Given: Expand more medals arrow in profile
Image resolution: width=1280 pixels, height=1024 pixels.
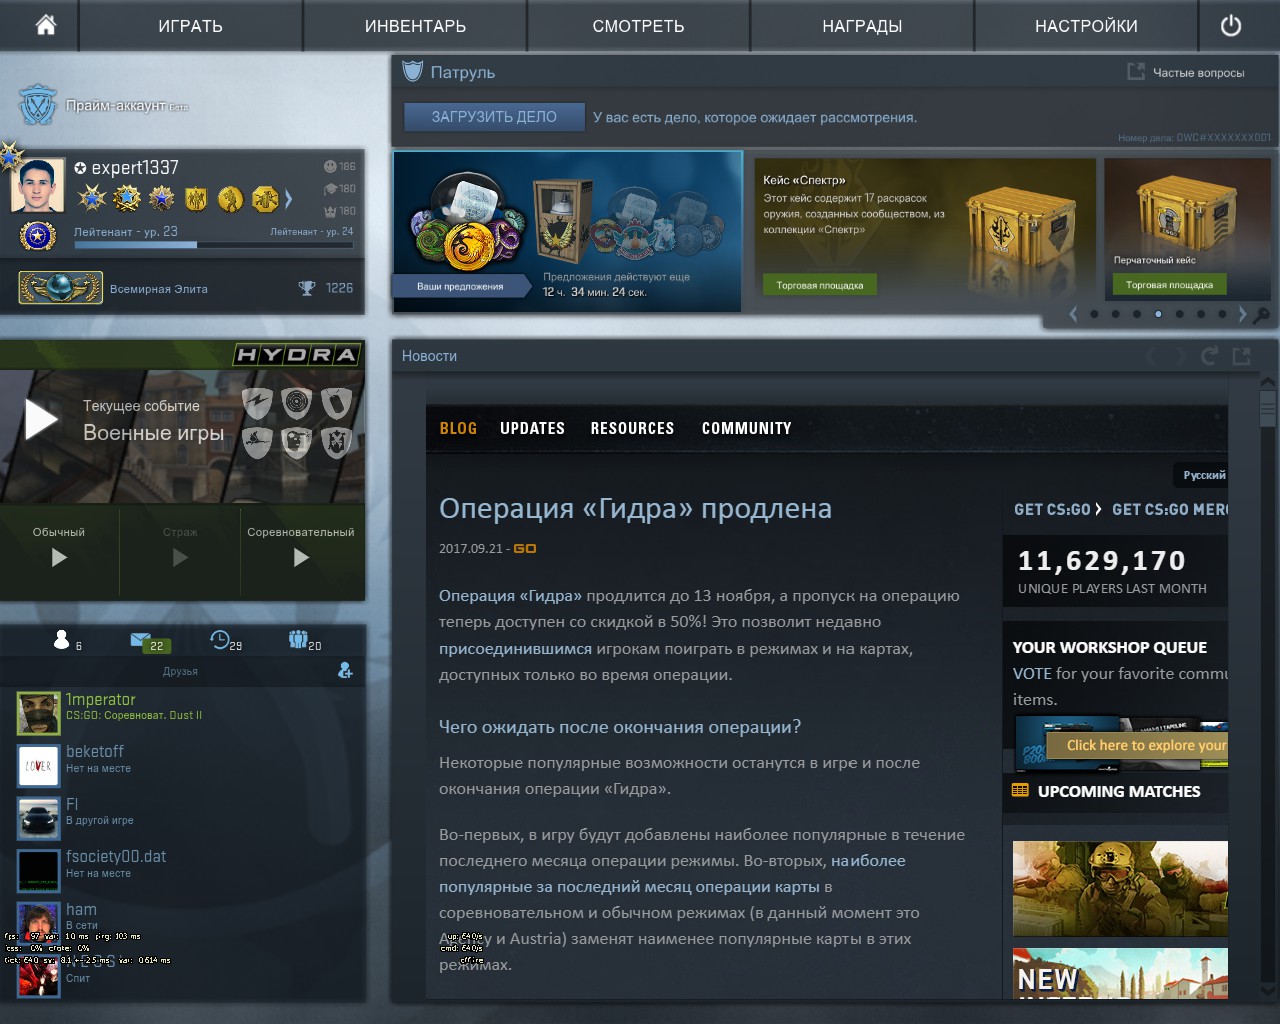Looking at the screenshot, I should 288,199.
